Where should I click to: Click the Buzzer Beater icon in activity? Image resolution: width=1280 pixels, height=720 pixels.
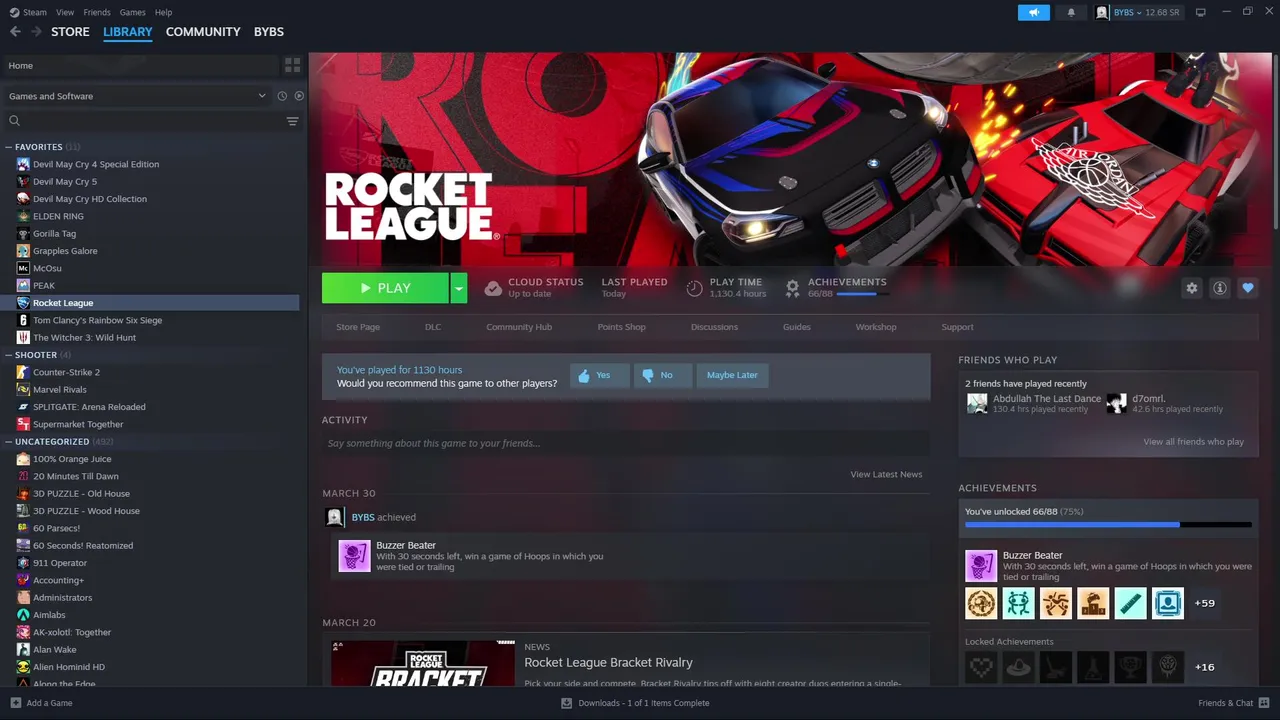pyautogui.click(x=354, y=556)
